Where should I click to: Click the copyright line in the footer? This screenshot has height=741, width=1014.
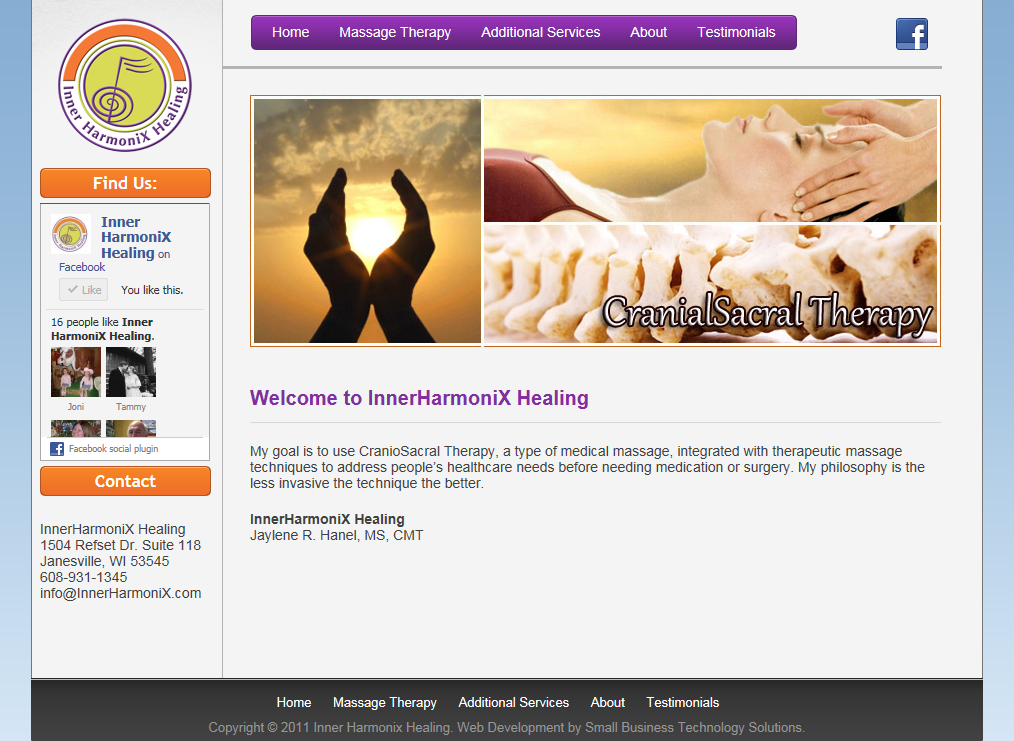click(506, 727)
